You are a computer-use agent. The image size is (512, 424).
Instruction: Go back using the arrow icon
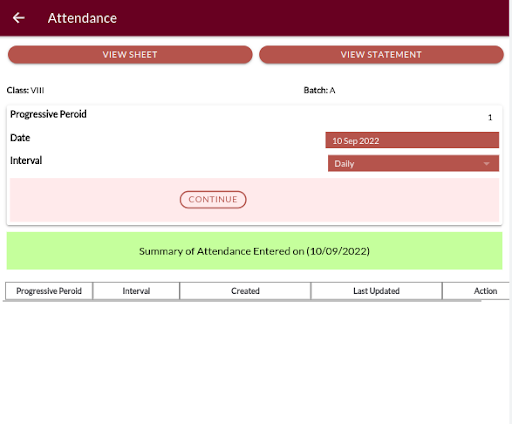[x=19, y=18]
